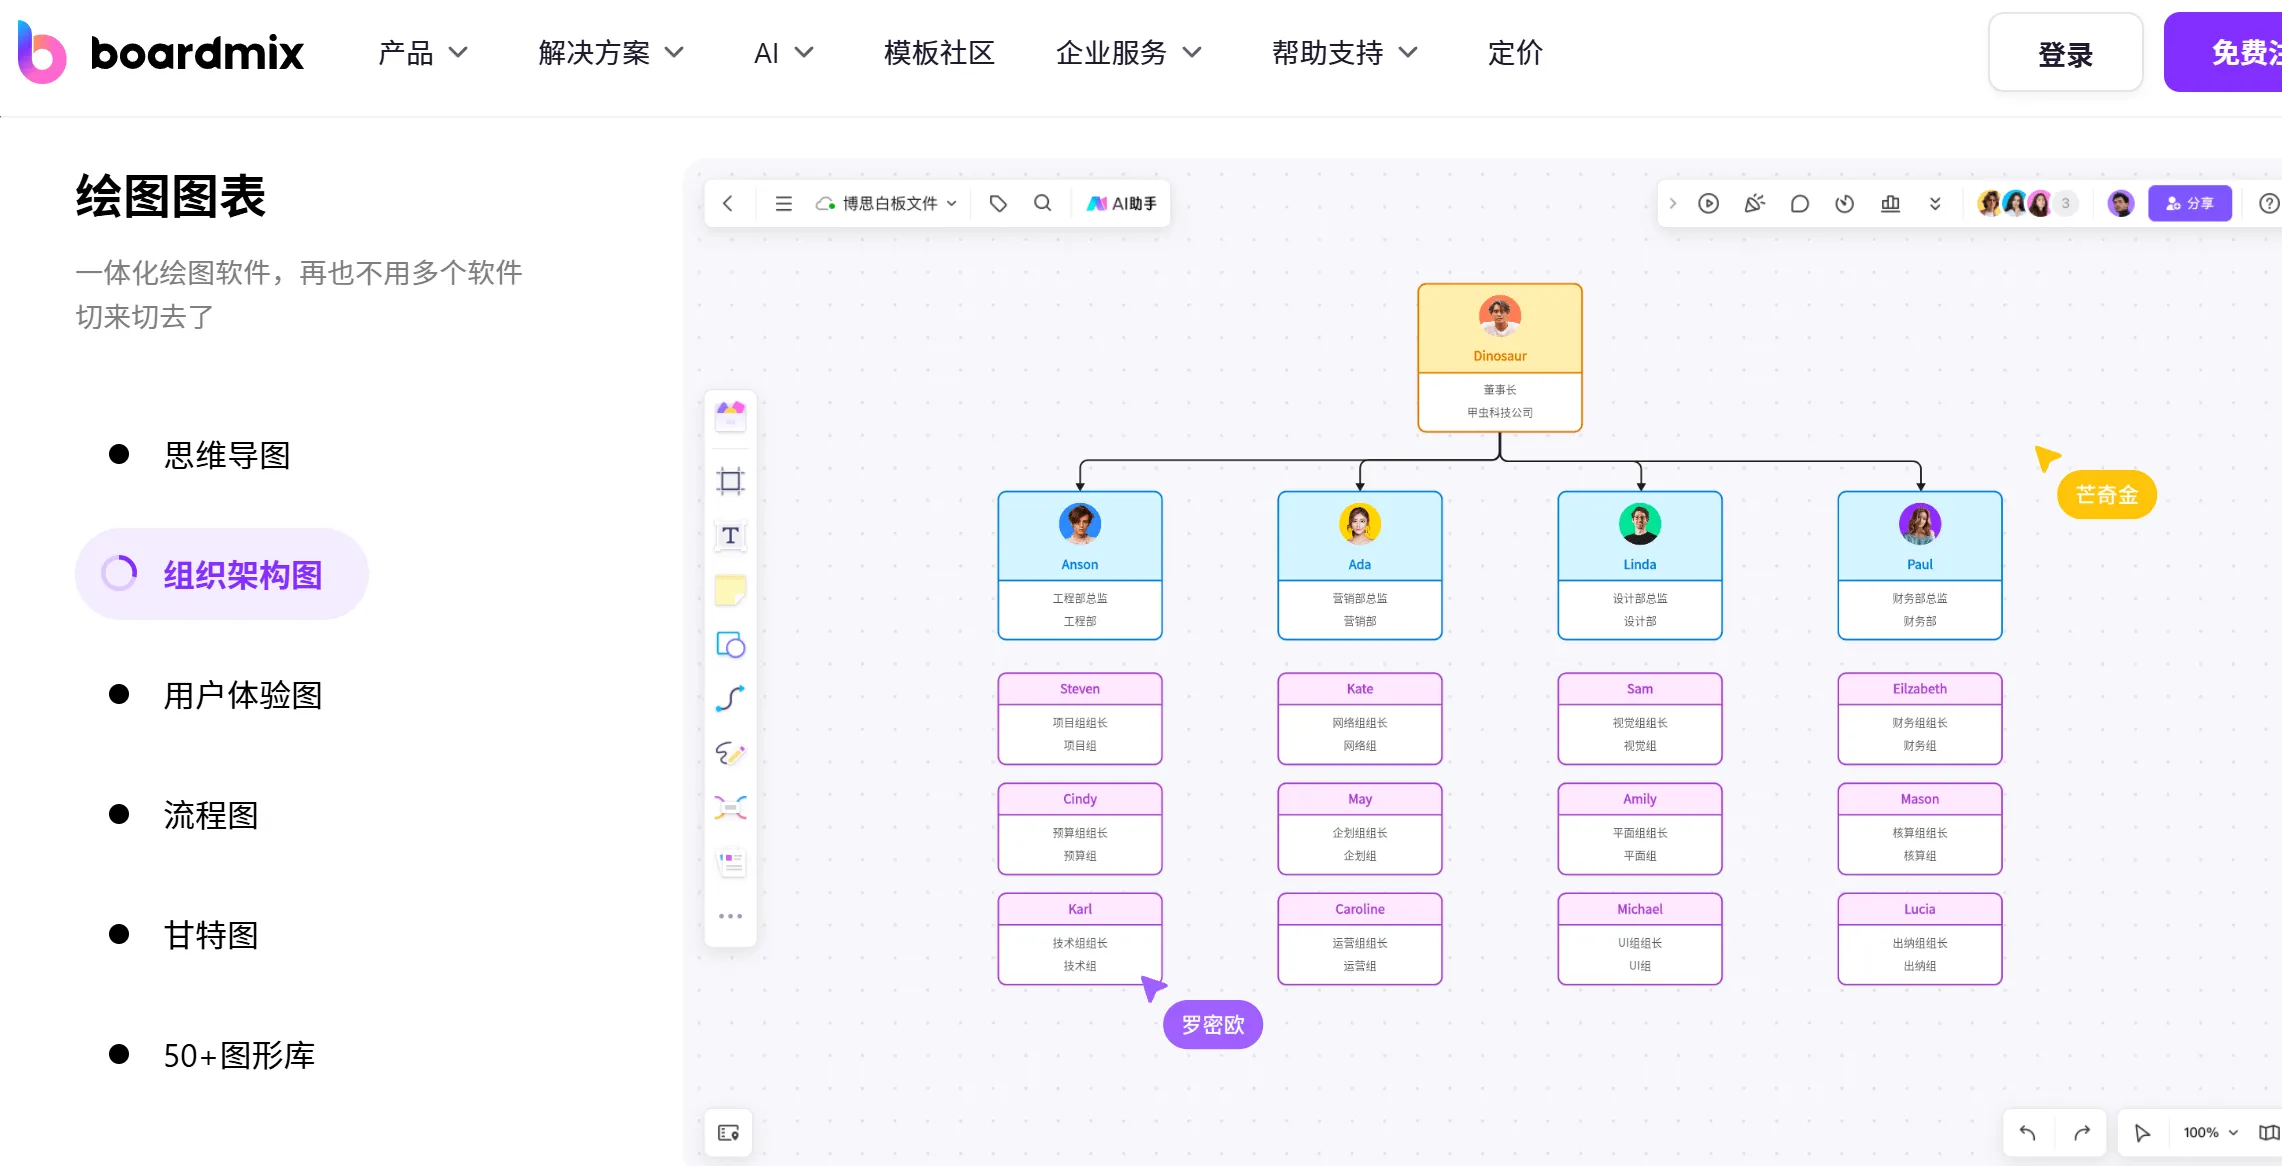Viewport: 2282px width, 1166px height.
Task: Expand the 解决方案 navigation menu
Action: pos(610,52)
